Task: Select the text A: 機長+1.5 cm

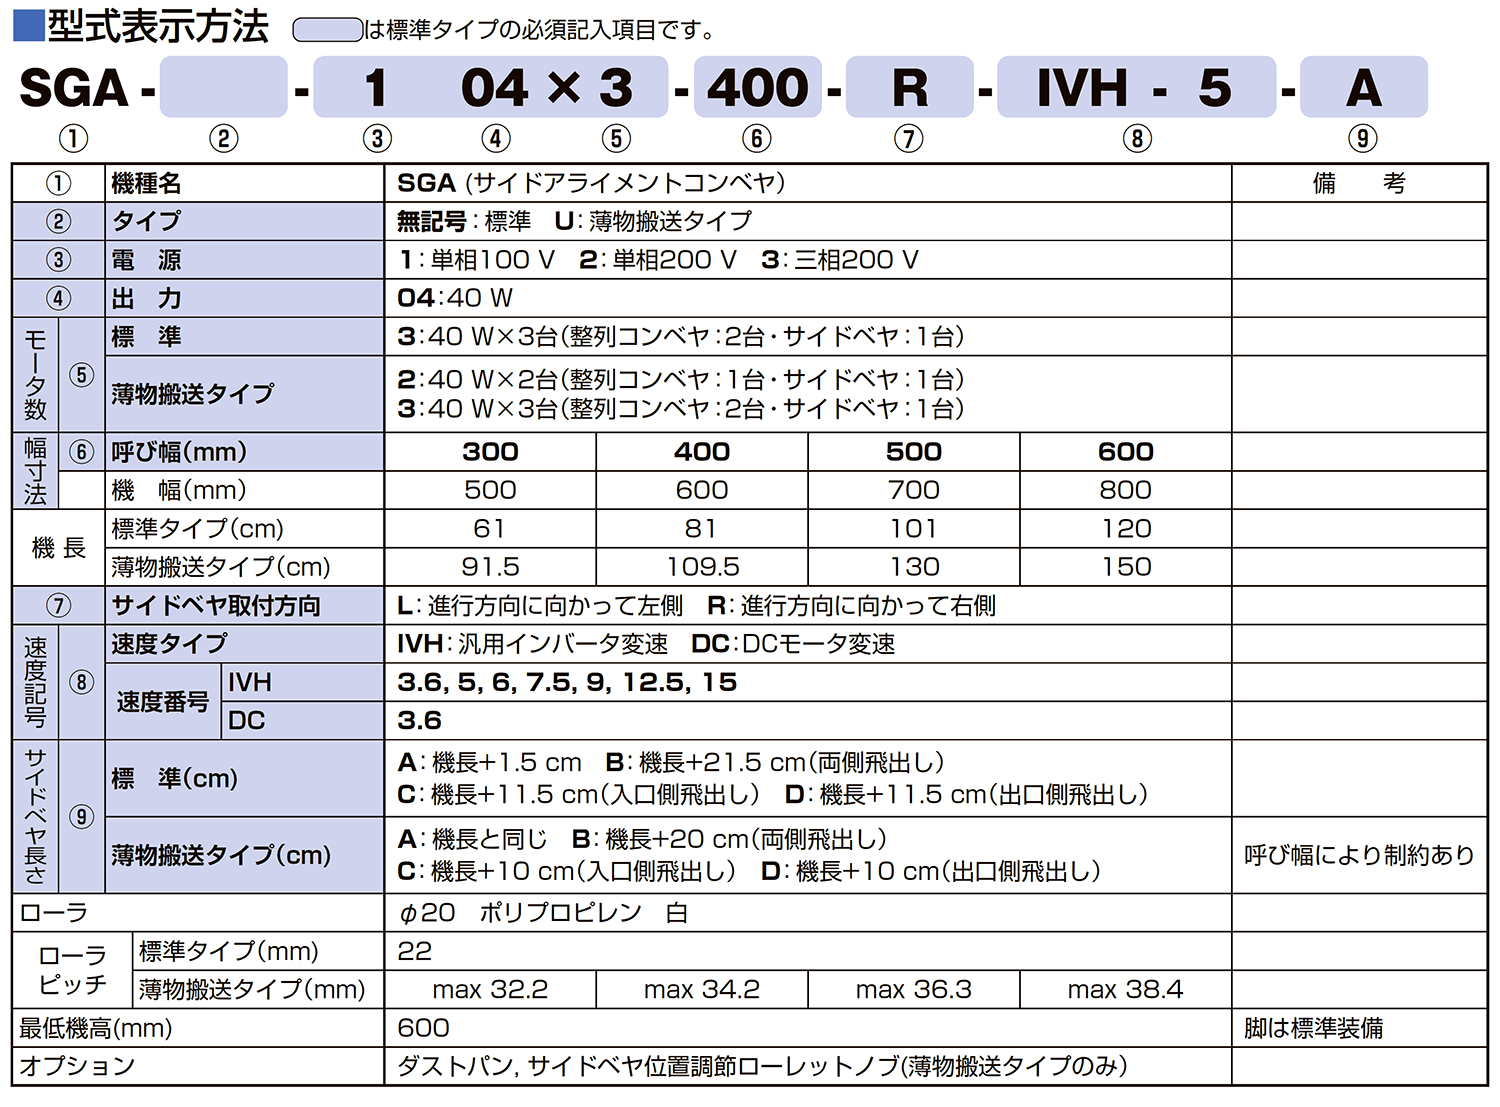Action: (490, 763)
